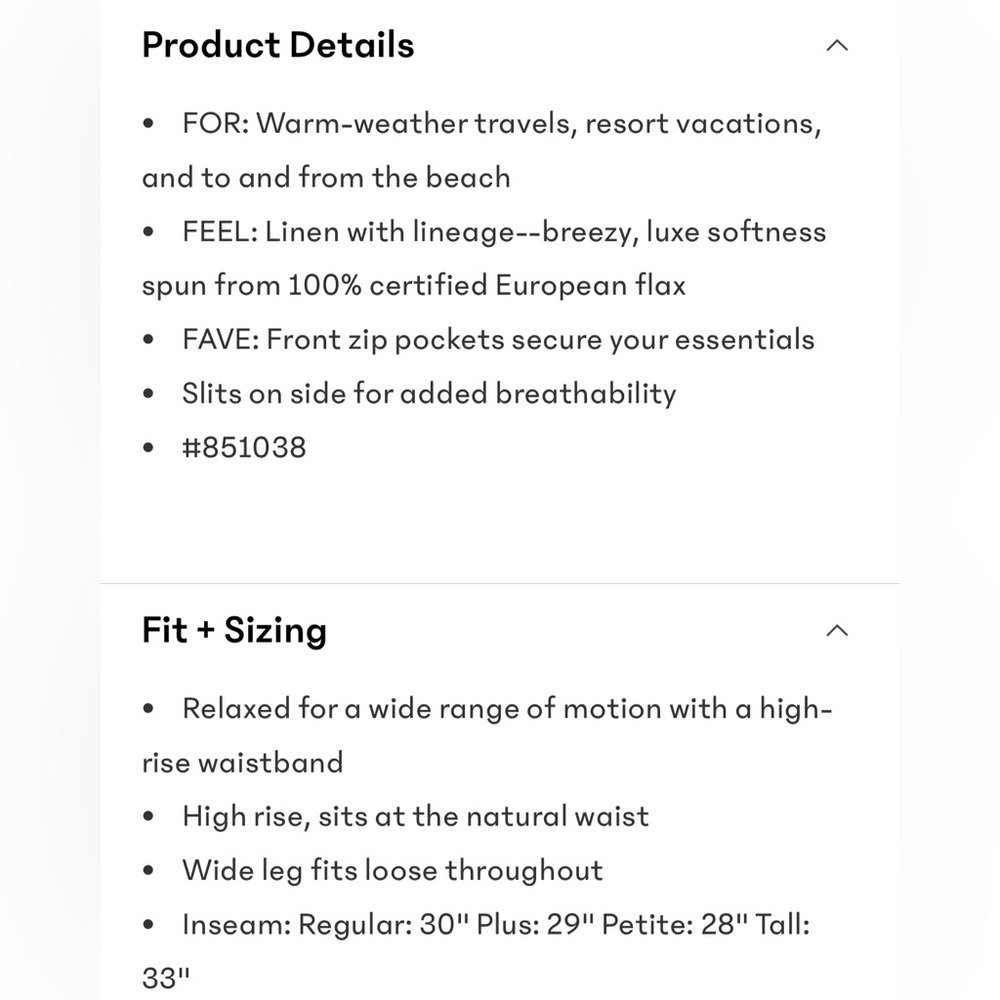Click the Product Details section heading
The width and height of the screenshot is (1000, 1000).
click(278, 45)
